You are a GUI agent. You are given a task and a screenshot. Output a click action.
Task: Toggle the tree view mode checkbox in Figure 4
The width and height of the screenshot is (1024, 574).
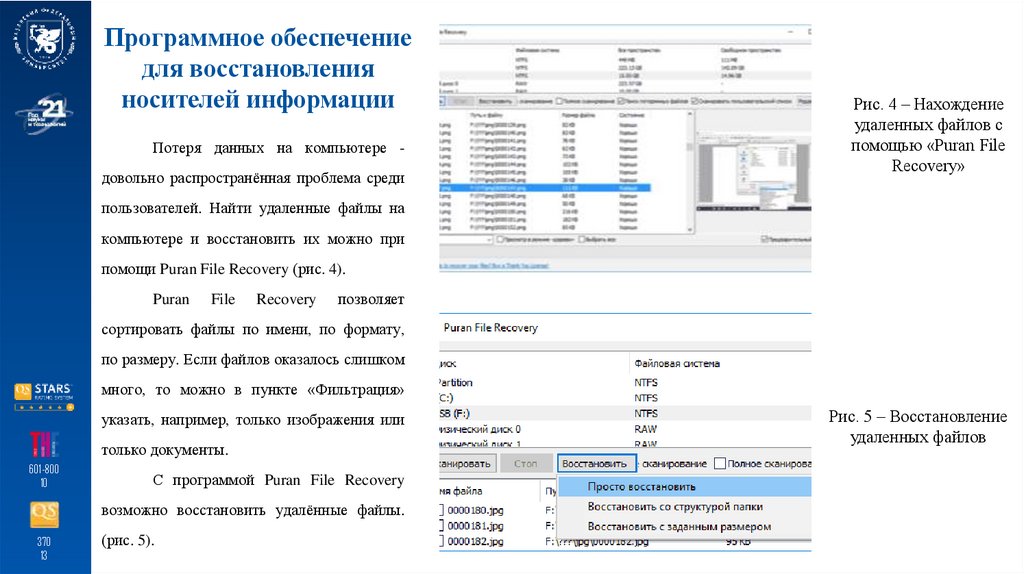coord(501,240)
